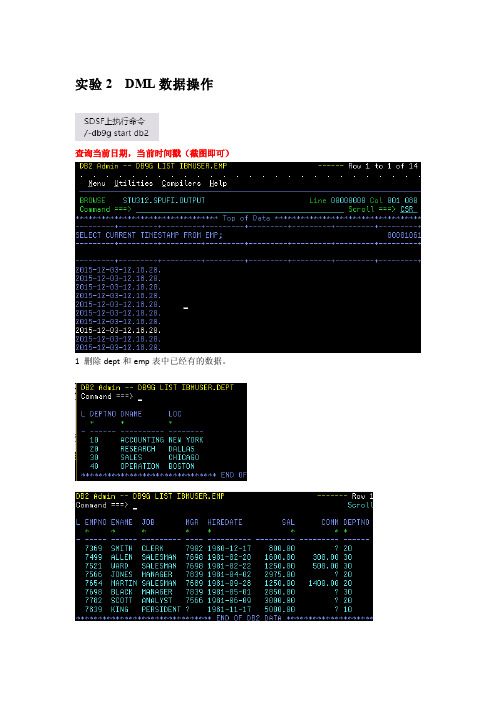This screenshot has width=496, height=702.
Task: Click hire date 1981-11-17
Action: (x=229, y=609)
